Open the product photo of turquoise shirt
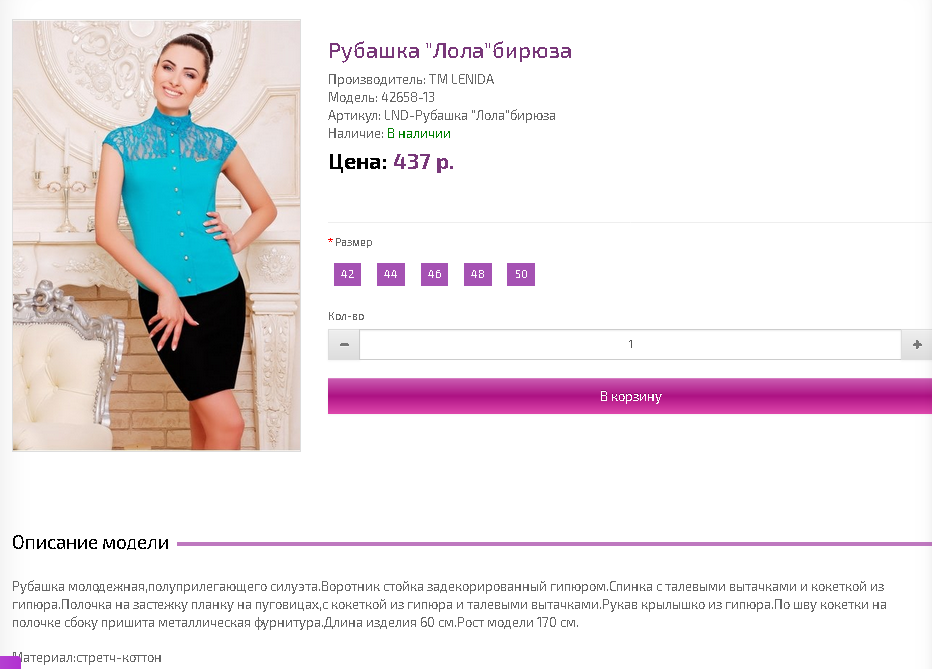This screenshot has width=932, height=669. click(x=156, y=235)
